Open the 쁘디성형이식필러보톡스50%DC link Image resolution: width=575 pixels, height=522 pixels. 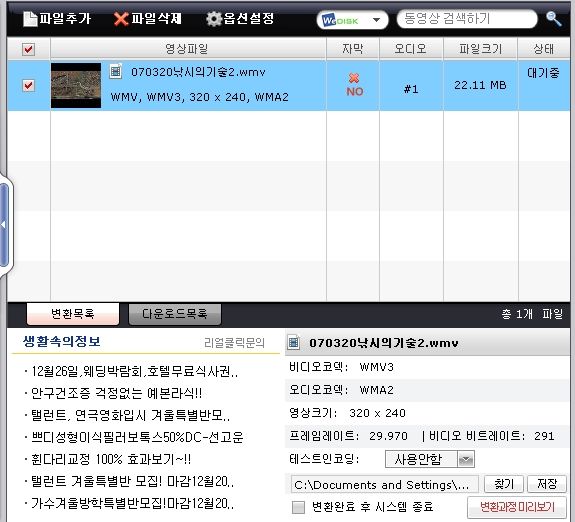pyautogui.click(x=137, y=437)
